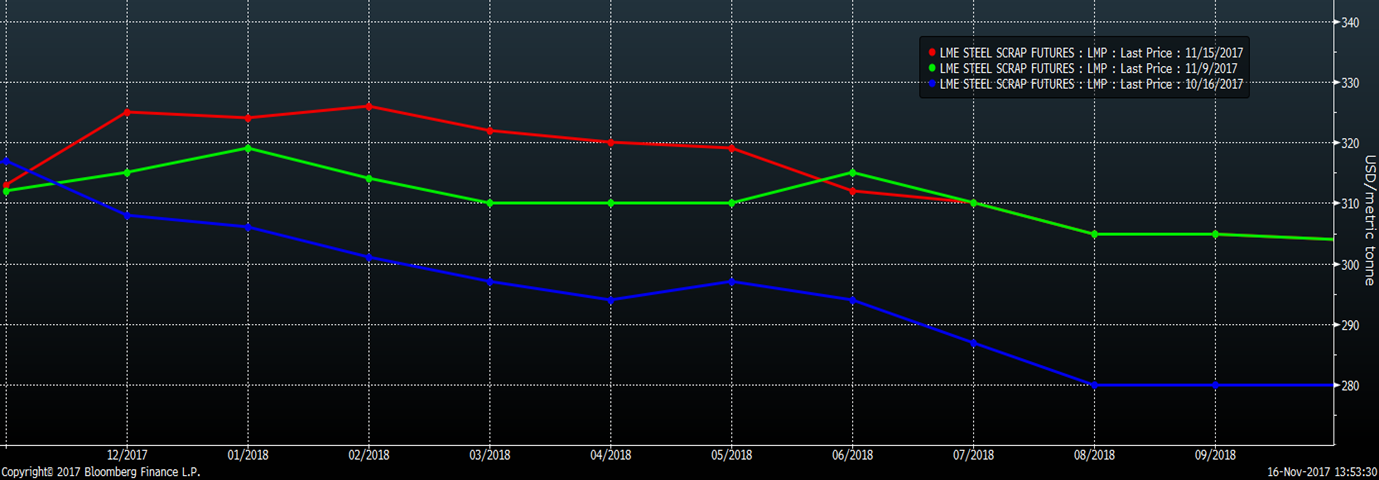
Task: Click the 03/2018 x-axis label
Action: (x=489, y=454)
